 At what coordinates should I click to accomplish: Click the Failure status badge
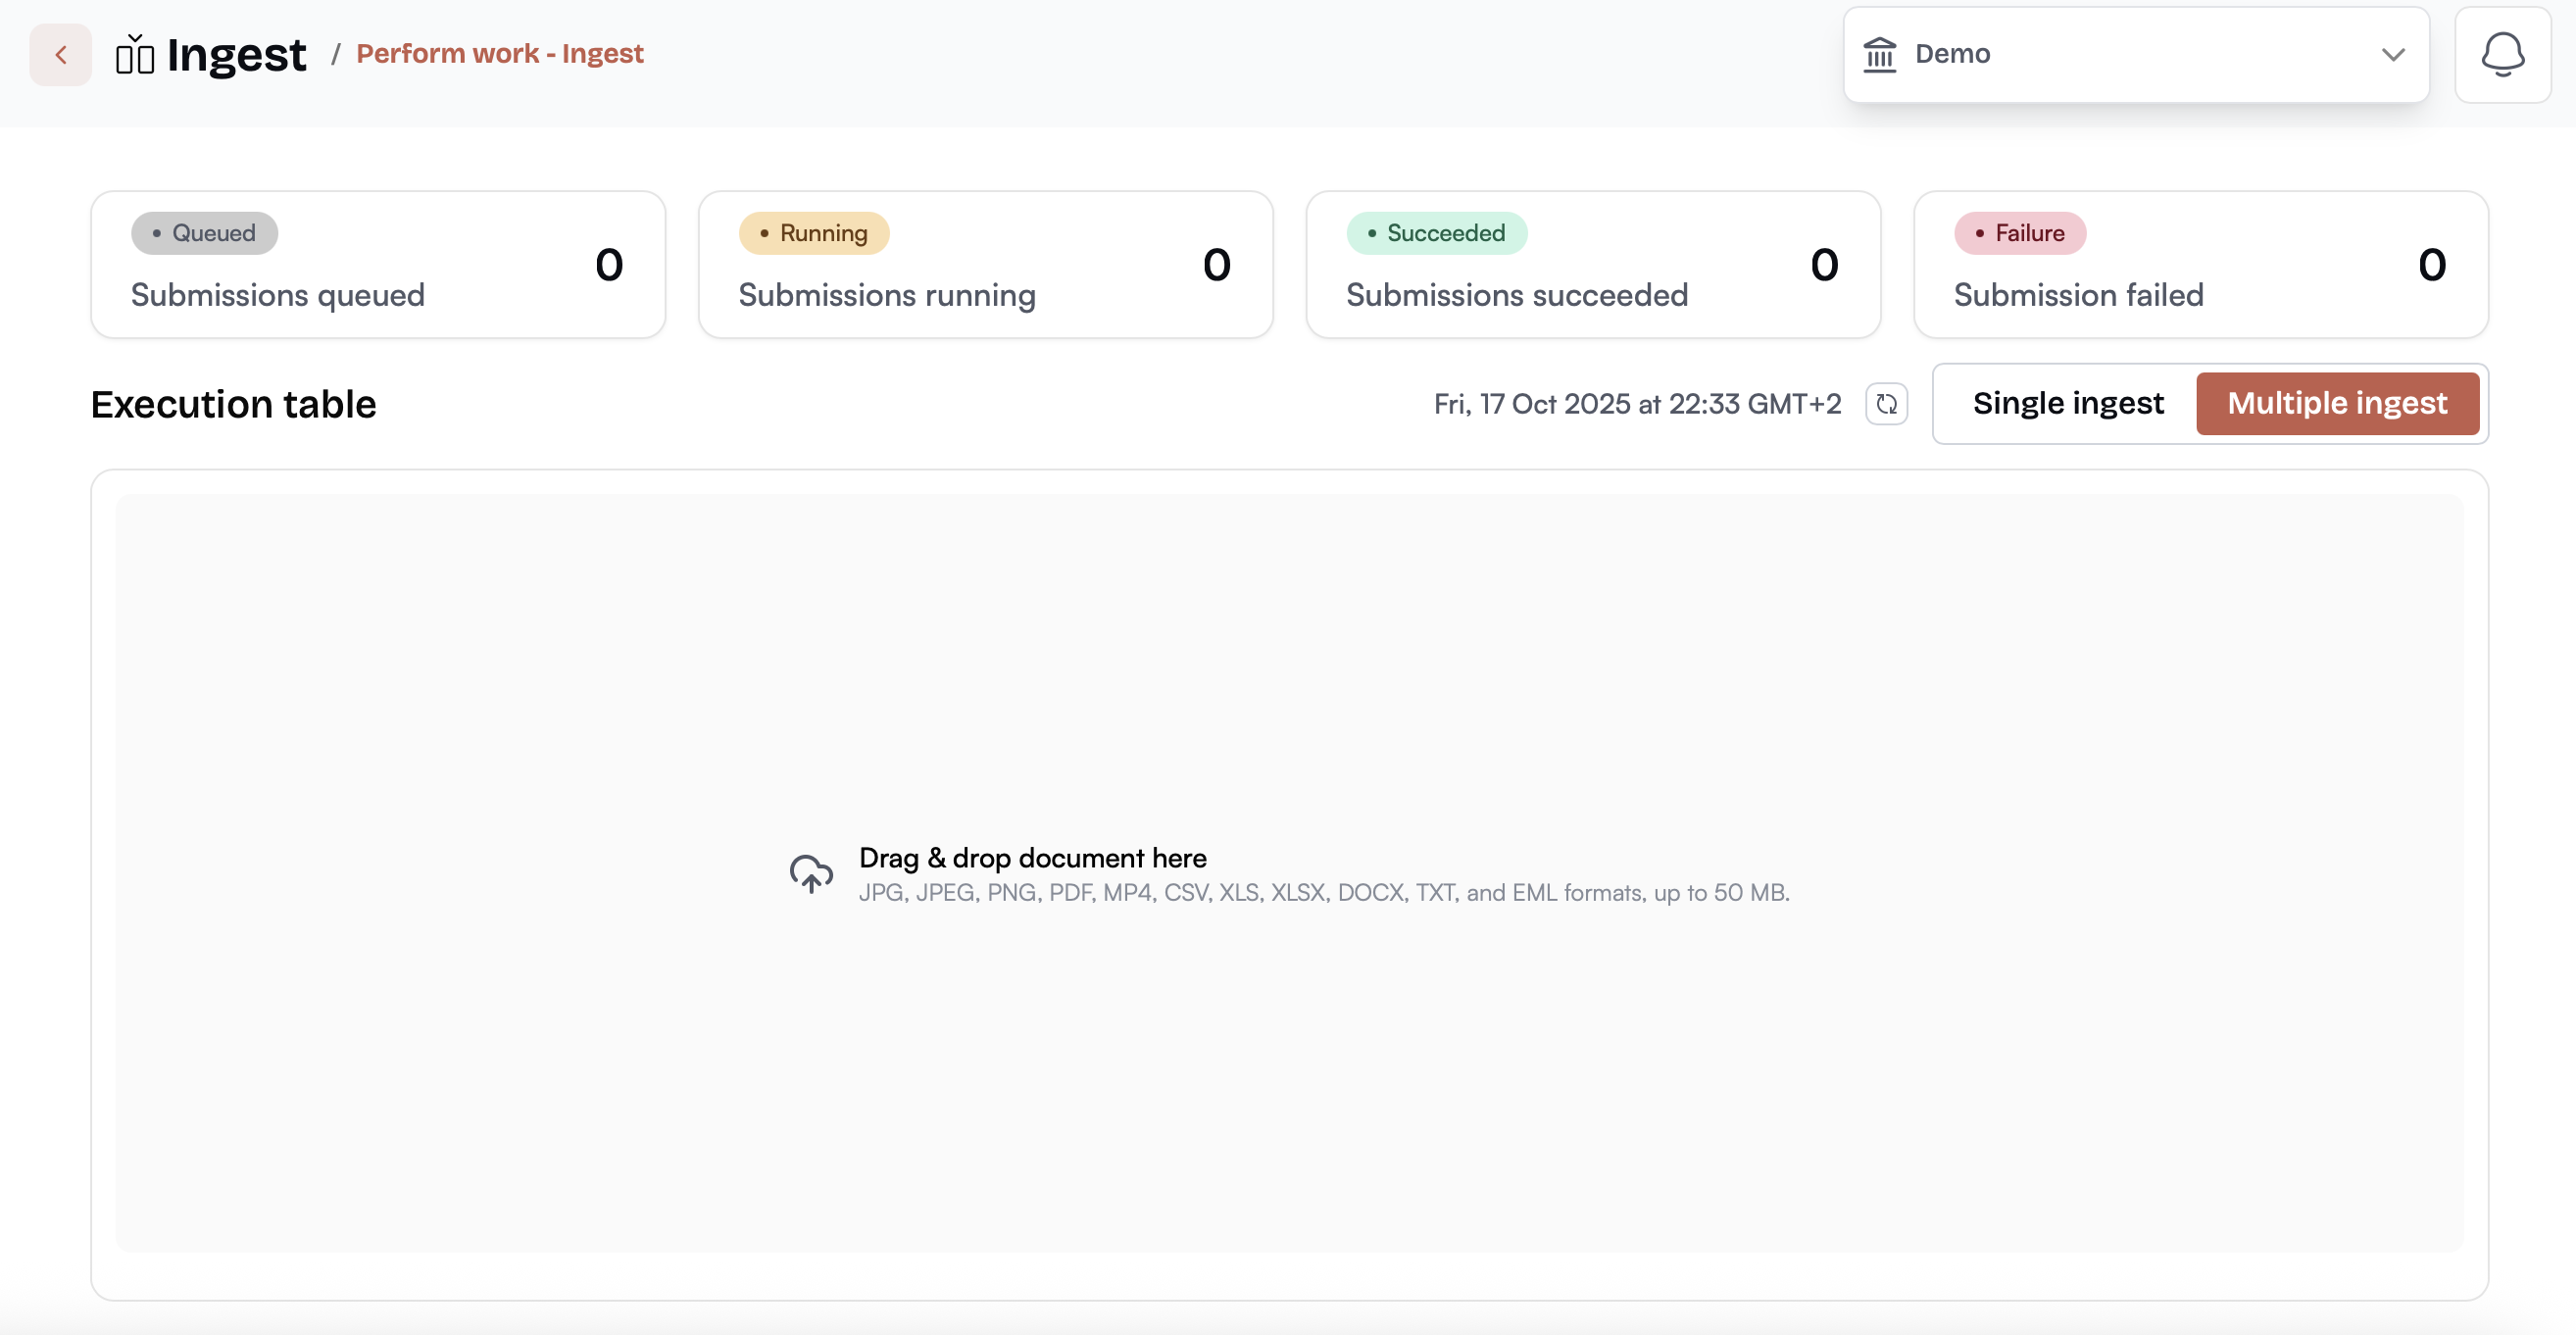tap(2019, 233)
